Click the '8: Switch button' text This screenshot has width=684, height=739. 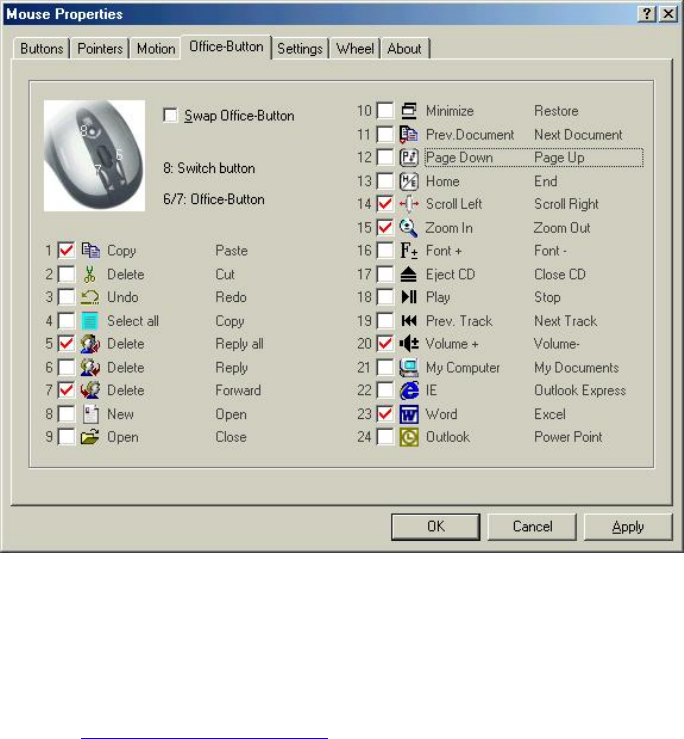tap(209, 168)
